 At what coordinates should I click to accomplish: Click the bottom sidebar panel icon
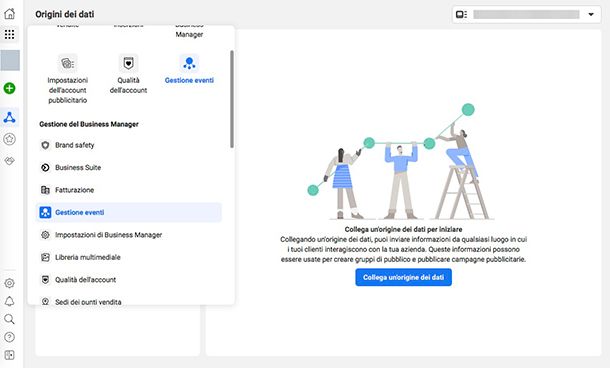click(x=9, y=355)
